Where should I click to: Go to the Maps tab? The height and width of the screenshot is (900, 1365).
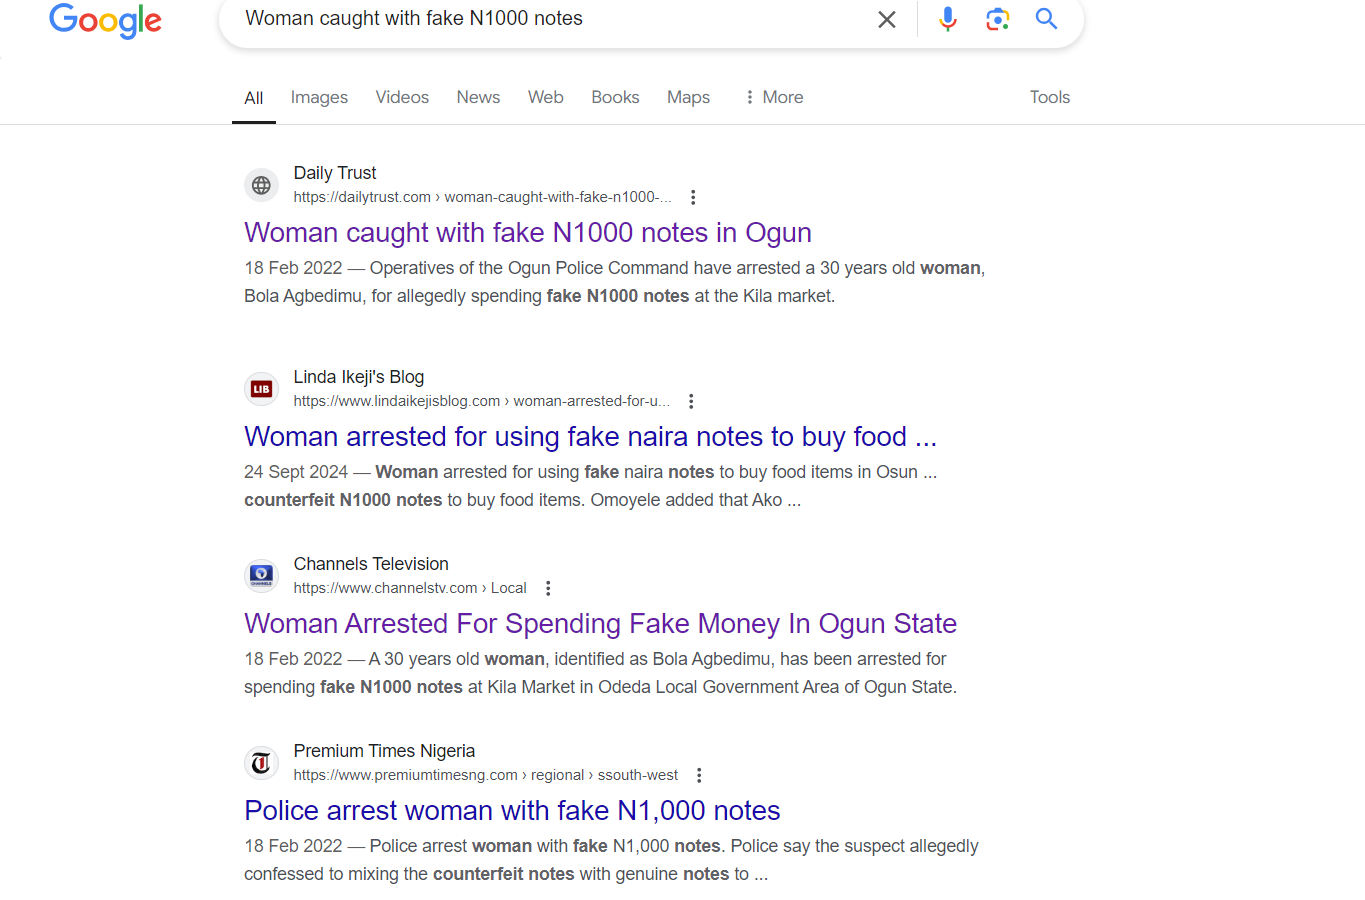click(x=688, y=97)
